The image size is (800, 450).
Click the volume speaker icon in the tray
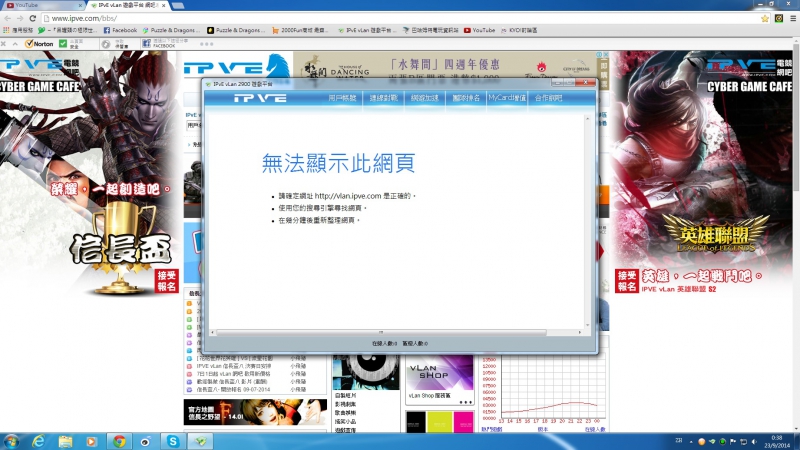pyautogui.click(x=754, y=442)
